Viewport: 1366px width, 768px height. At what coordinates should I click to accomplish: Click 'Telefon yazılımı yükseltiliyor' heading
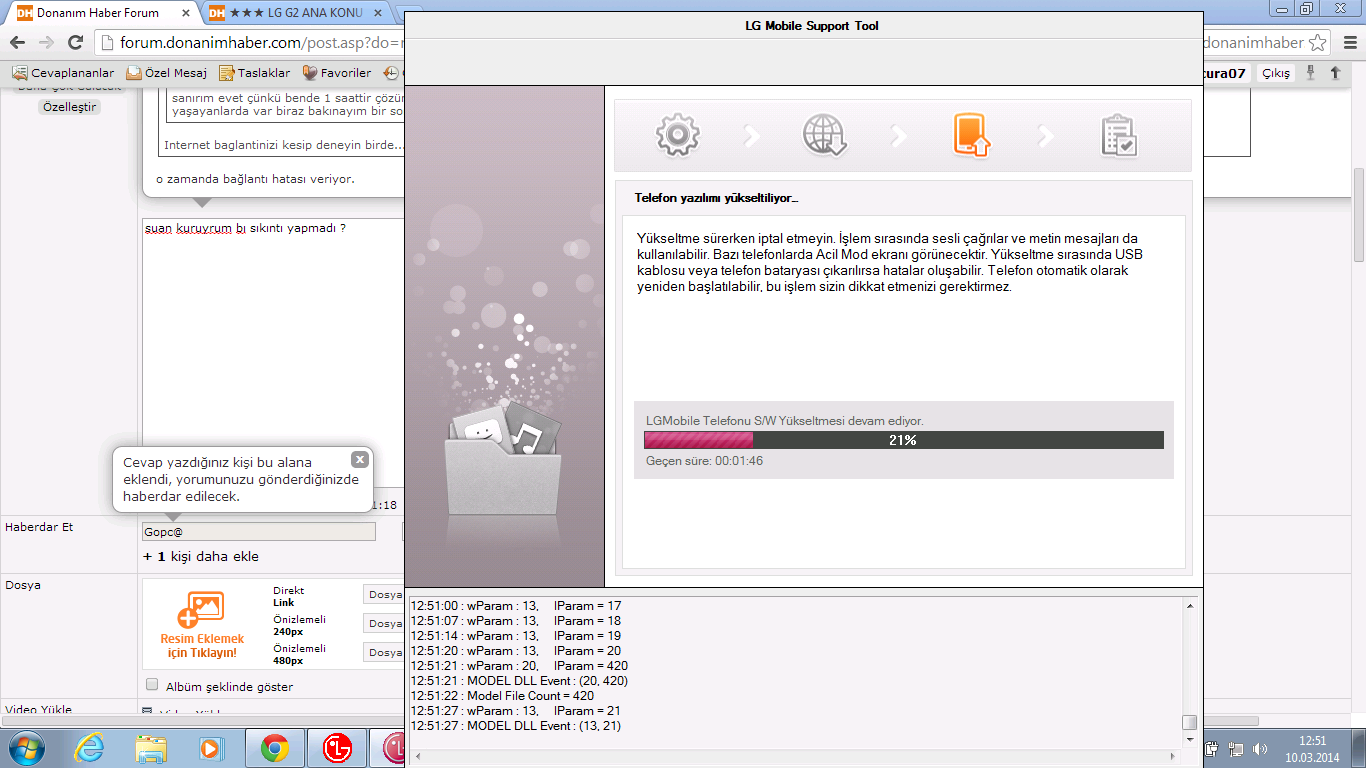click(716, 198)
